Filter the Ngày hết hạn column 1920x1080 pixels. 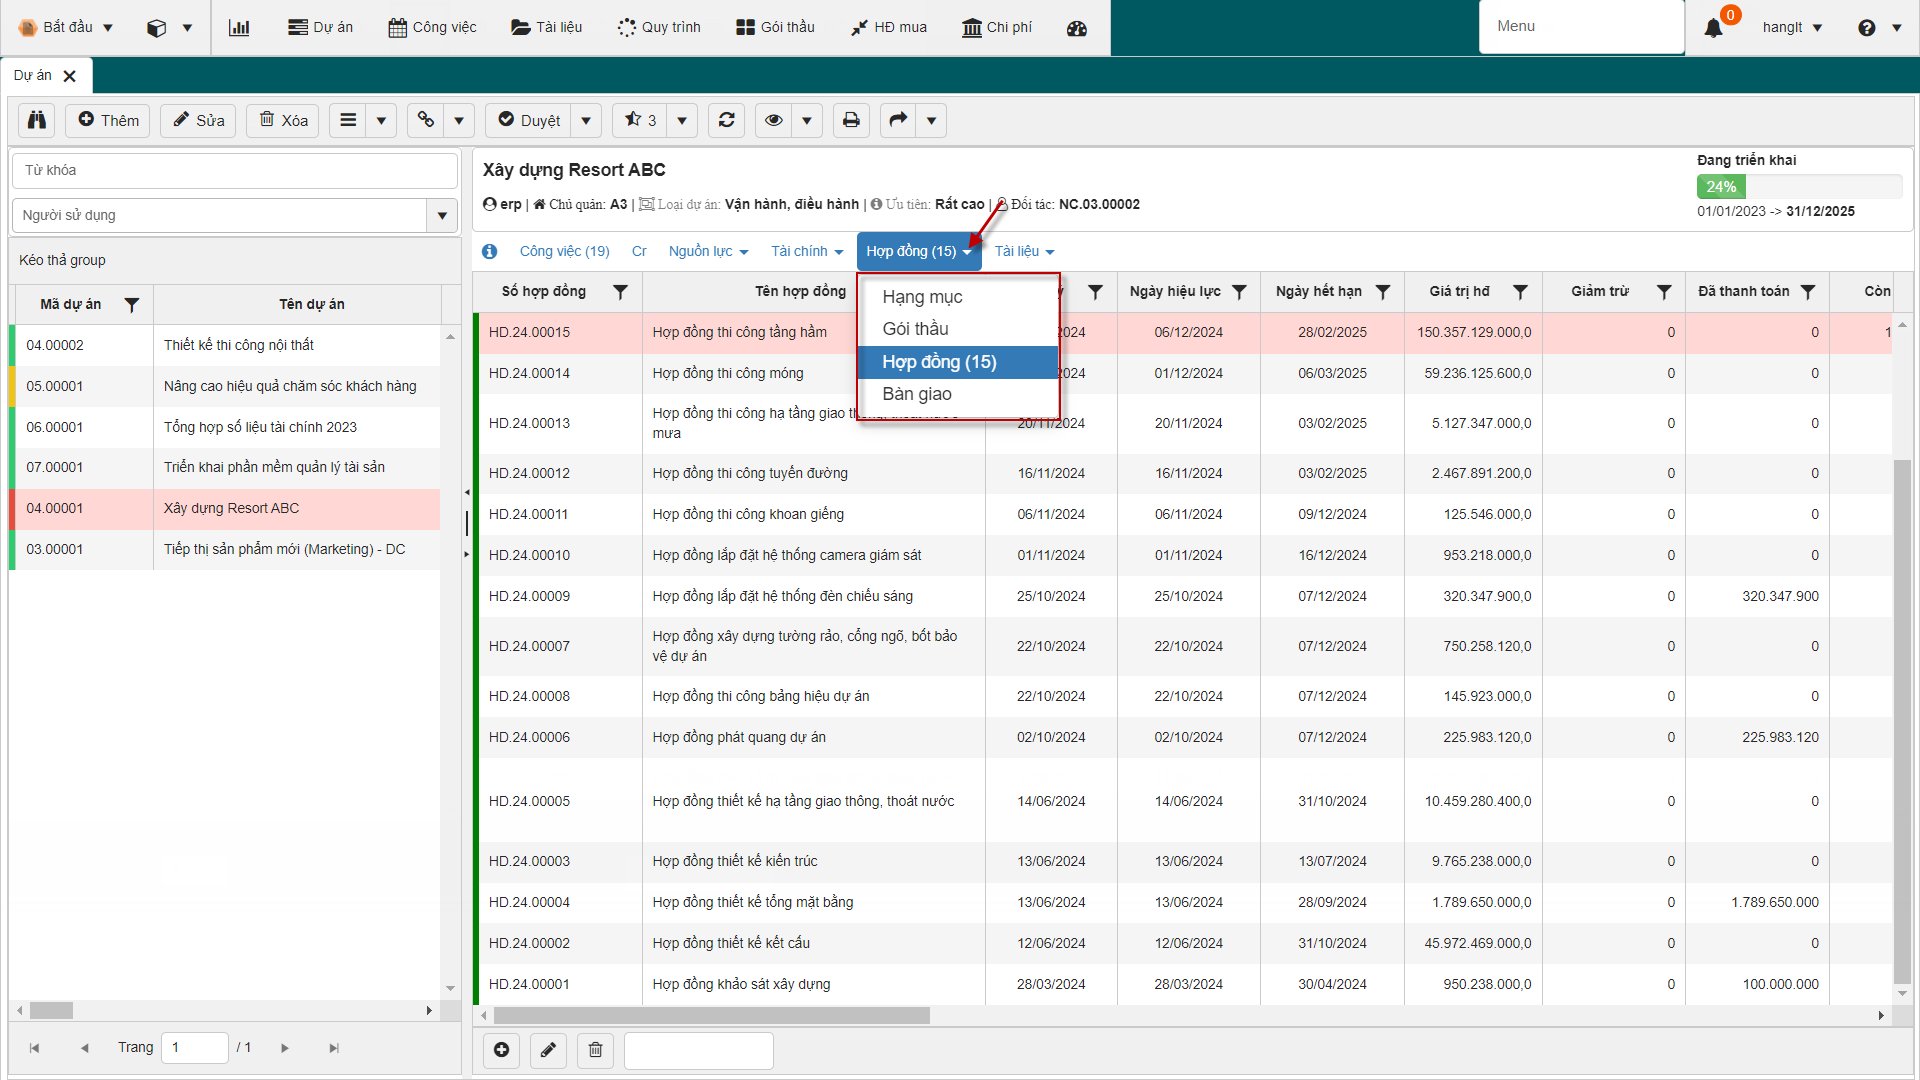[1383, 292]
